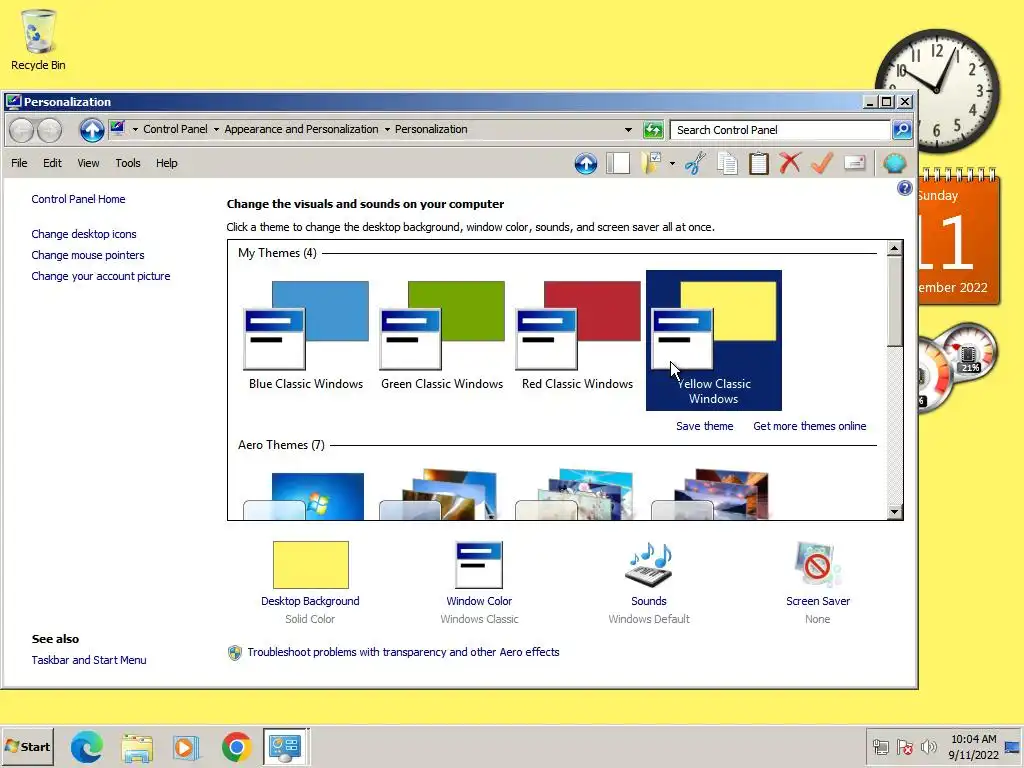Click the Paste clipboard icon

tap(758, 163)
